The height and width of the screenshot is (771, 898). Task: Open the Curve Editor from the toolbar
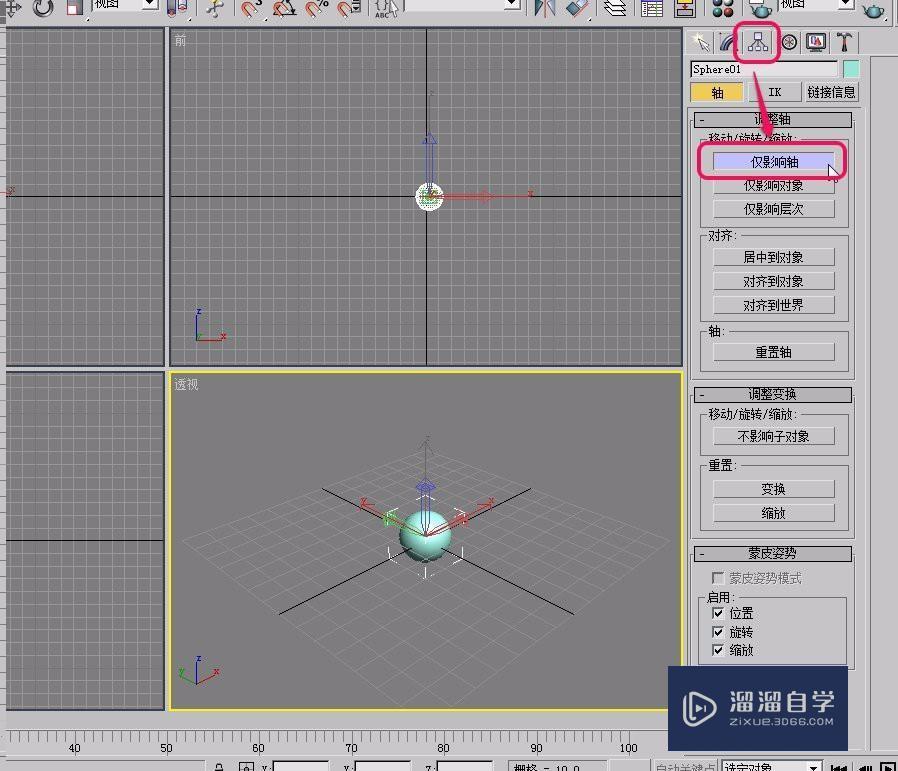coord(650,10)
